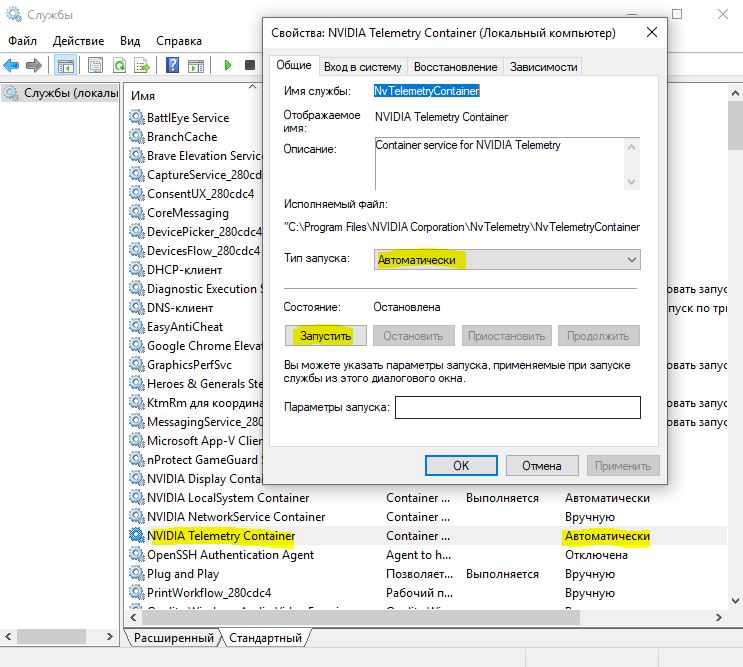Image resolution: width=743 pixels, height=667 pixels.
Task: Click the OpenSSH Authentication Agent icon
Action: 136,554
